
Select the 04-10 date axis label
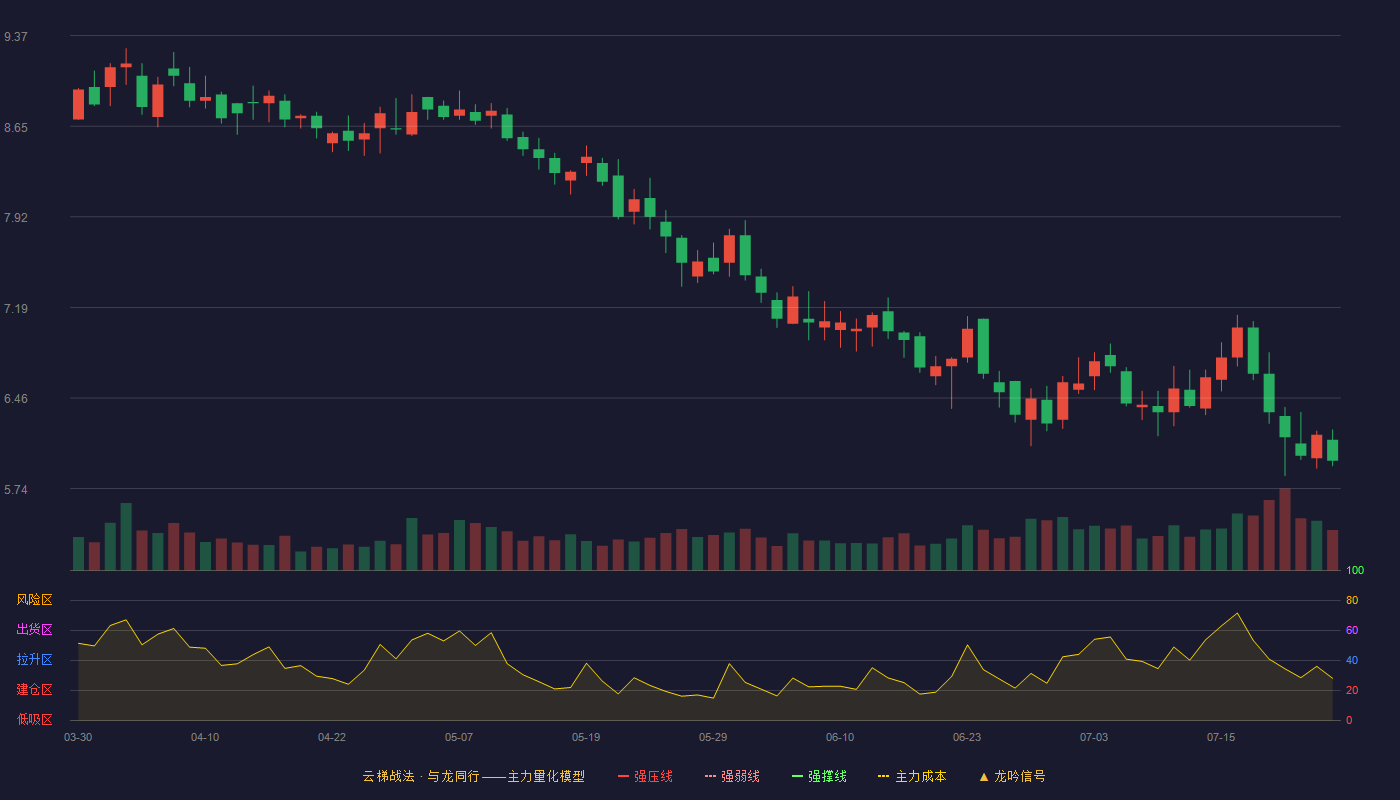click(x=205, y=737)
